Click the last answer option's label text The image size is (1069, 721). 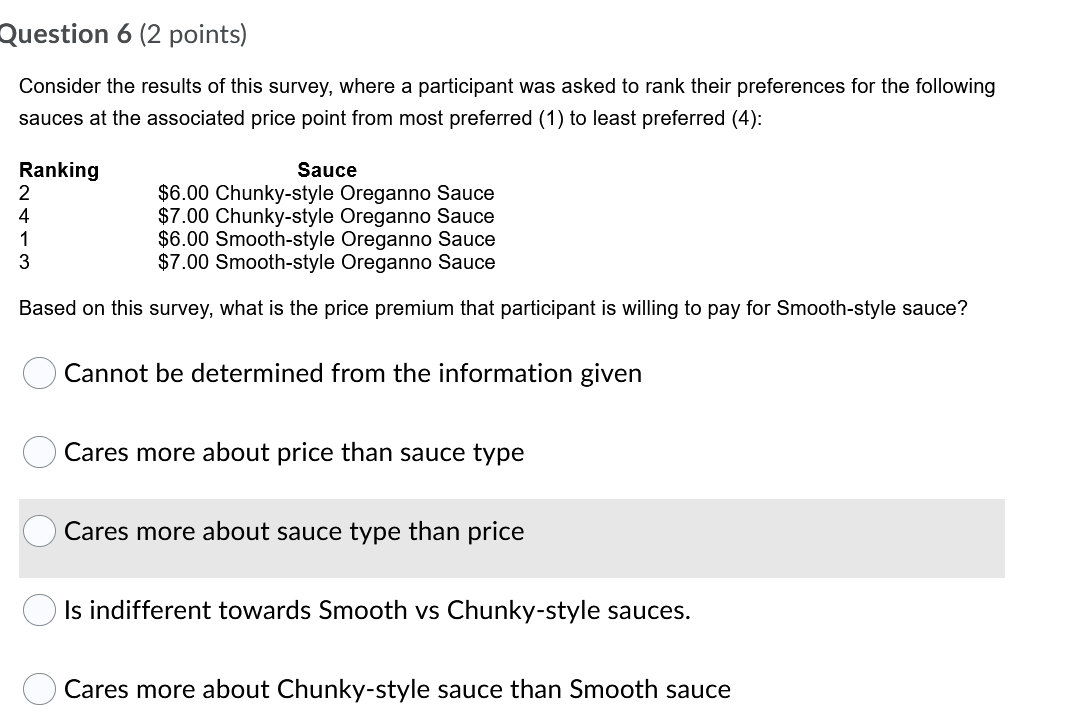click(397, 689)
